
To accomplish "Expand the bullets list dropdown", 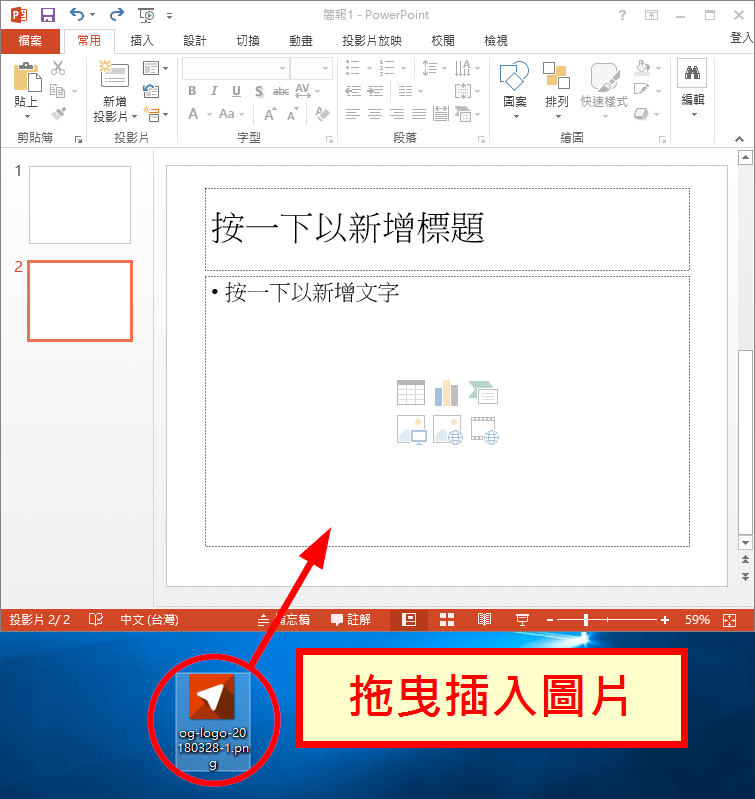I will (x=370, y=68).
